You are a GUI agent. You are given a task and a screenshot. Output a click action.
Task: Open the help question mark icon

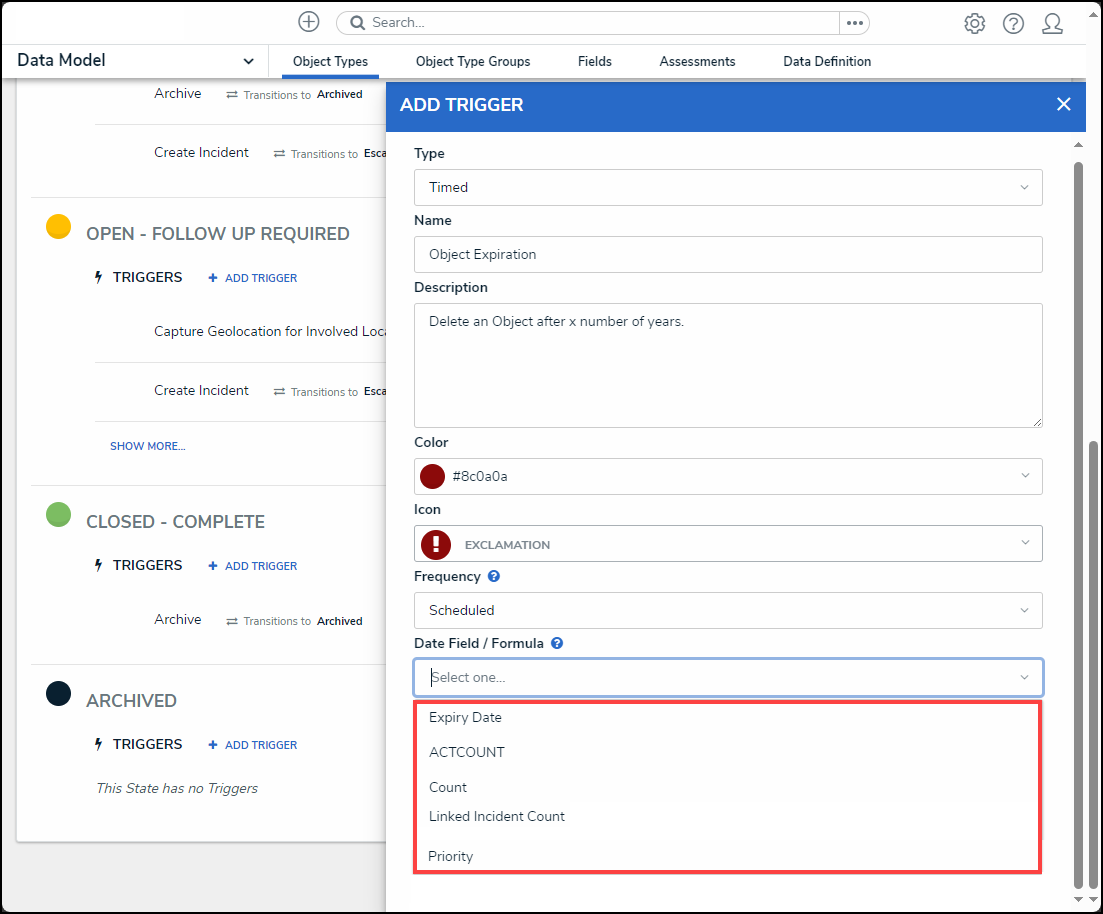1013,24
